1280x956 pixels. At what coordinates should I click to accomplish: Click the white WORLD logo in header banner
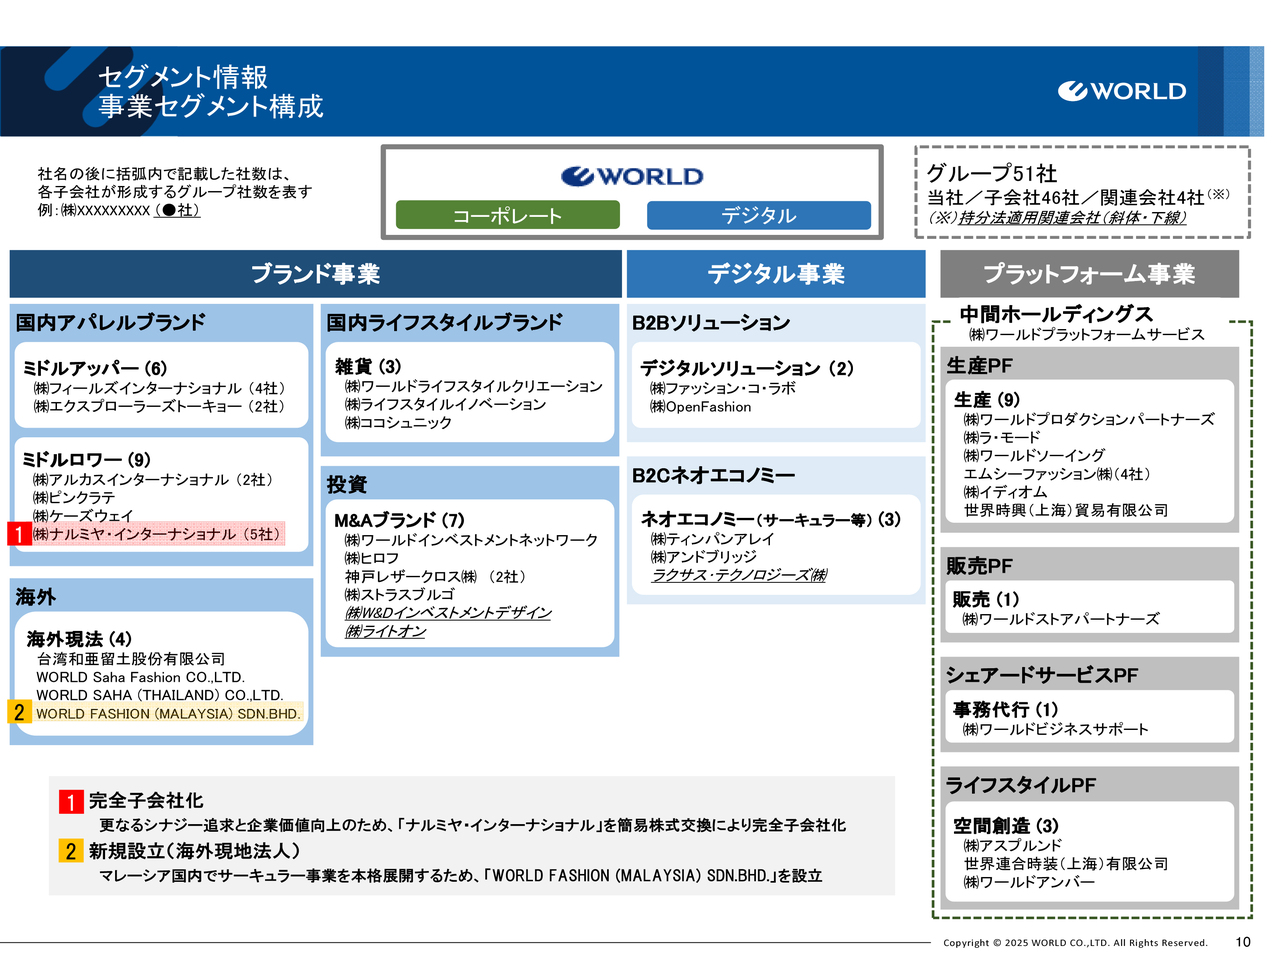point(1122,91)
